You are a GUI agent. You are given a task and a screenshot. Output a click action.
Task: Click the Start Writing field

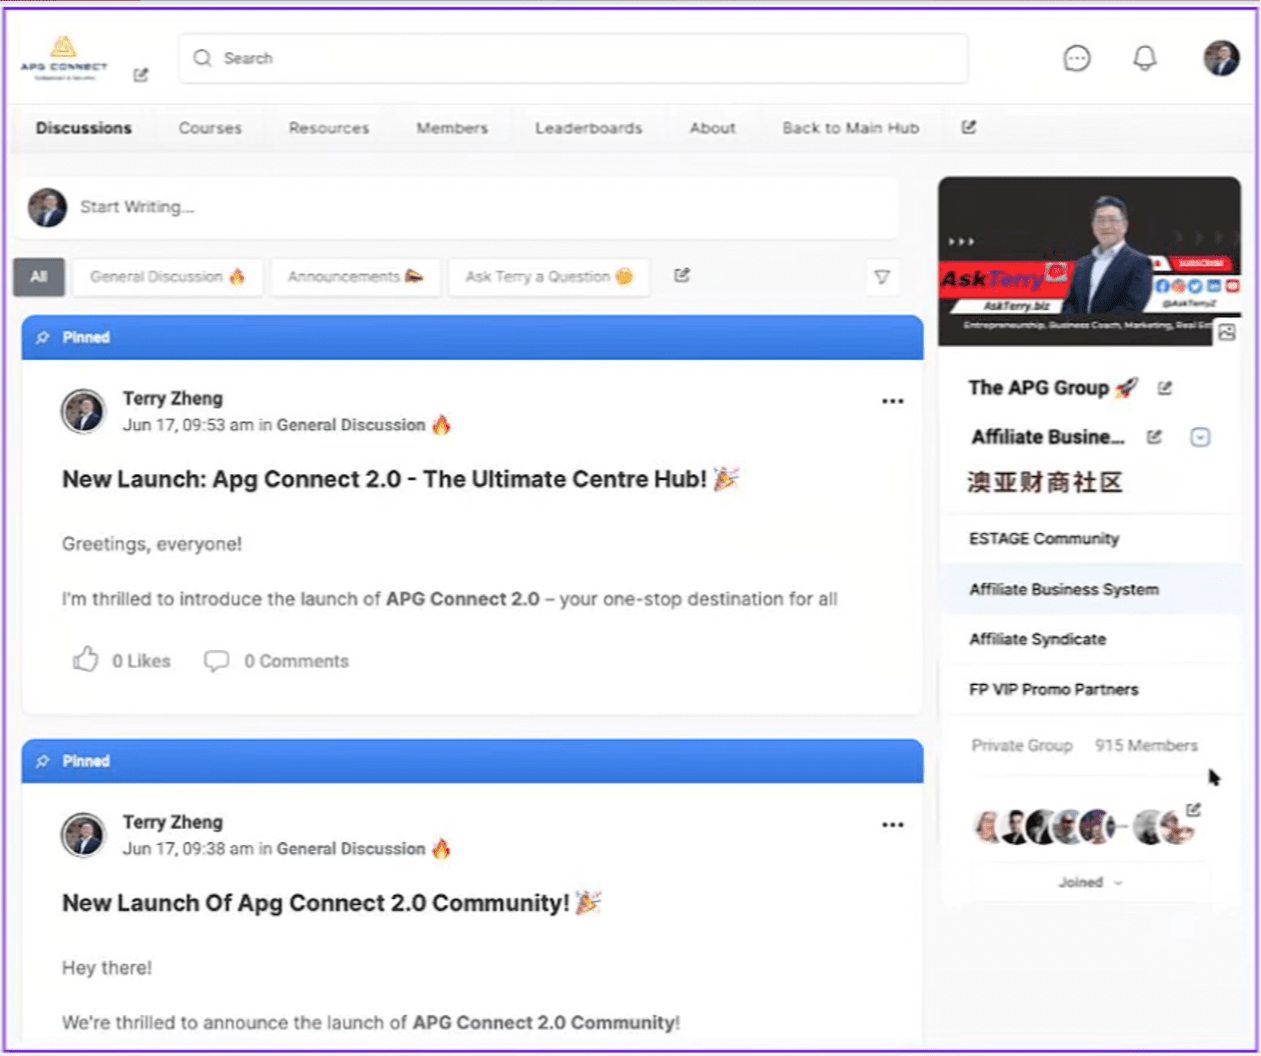coord(457,207)
